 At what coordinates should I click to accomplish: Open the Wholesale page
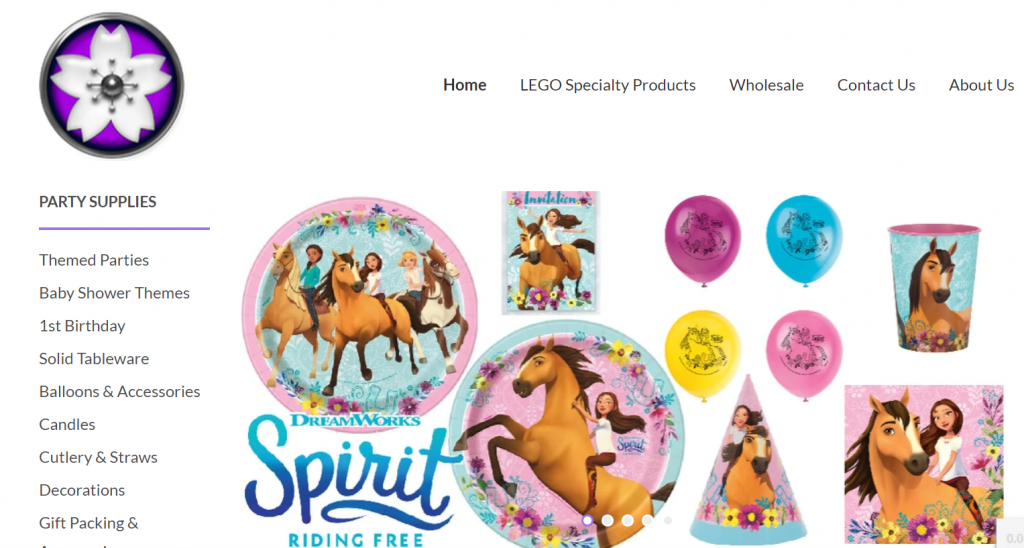click(x=766, y=85)
